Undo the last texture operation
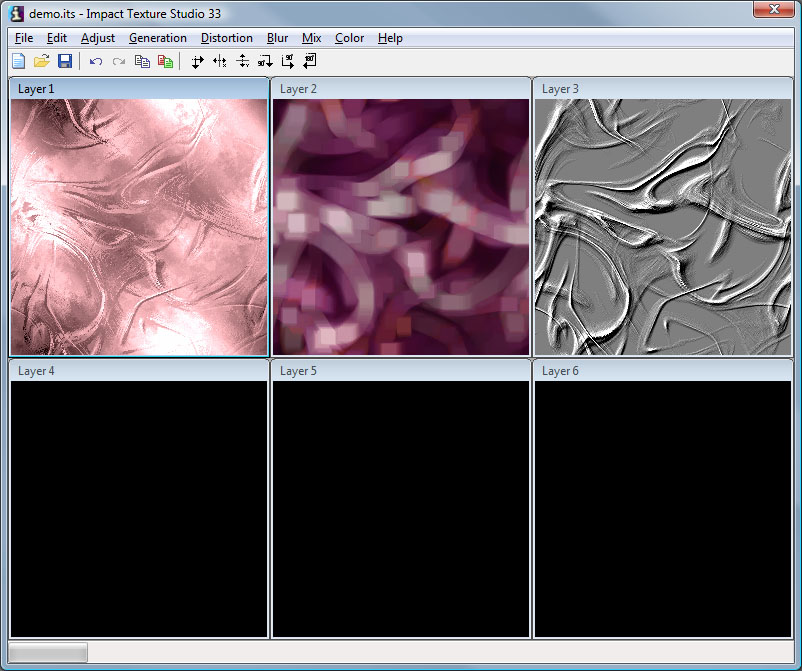The width and height of the screenshot is (802, 671). click(95, 61)
